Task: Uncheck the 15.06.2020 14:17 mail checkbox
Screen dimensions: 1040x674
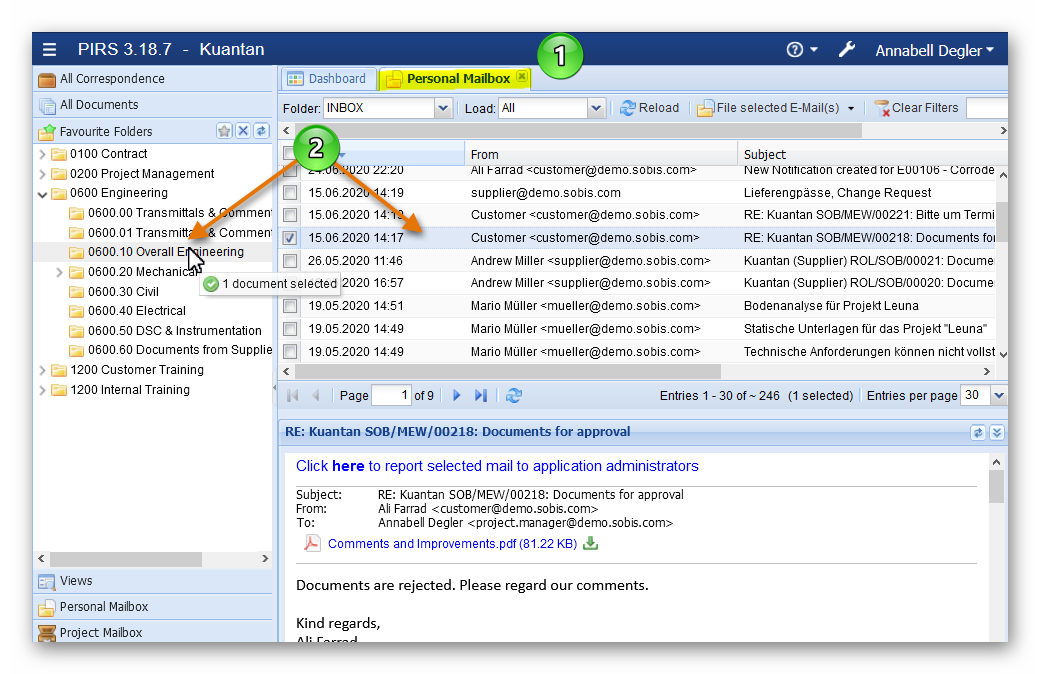Action: (290, 238)
